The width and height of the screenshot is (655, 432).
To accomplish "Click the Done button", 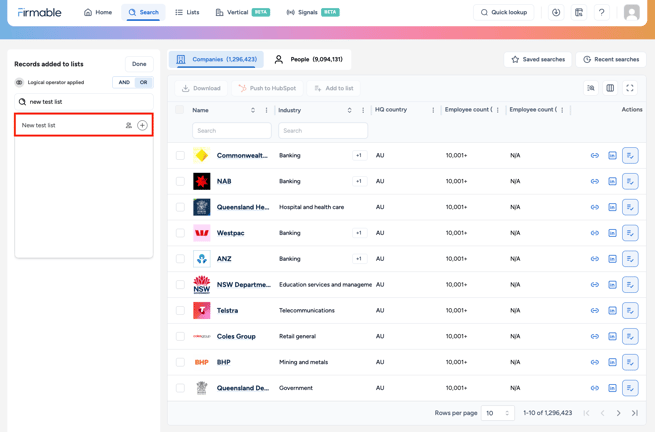I will point(139,64).
